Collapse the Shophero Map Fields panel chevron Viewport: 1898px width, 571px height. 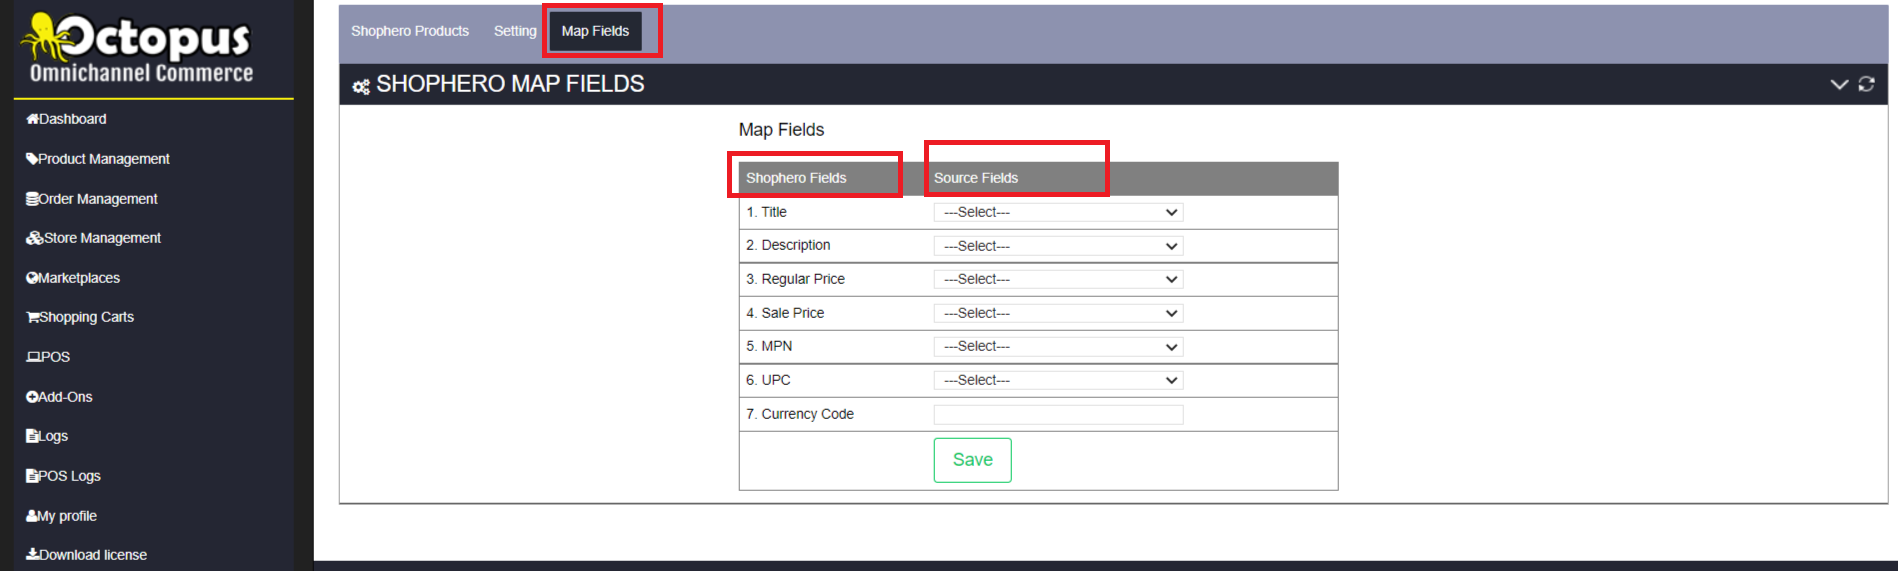(1839, 84)
